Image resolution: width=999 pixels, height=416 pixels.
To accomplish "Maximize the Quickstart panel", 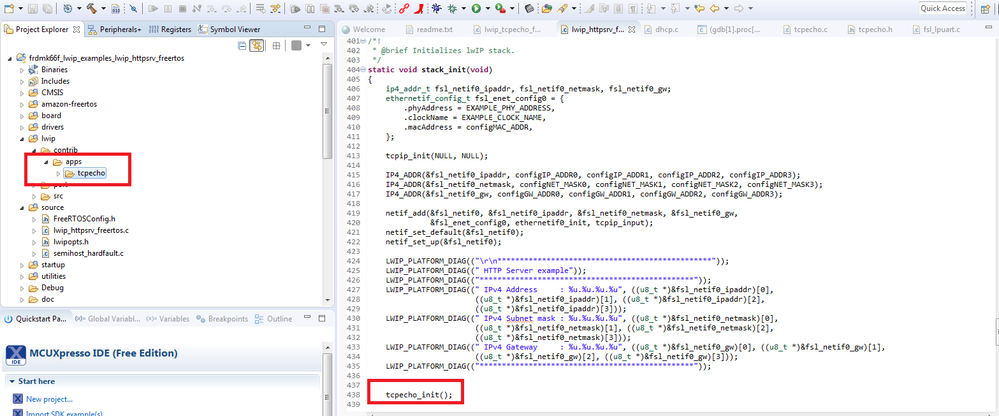I will coord(322,319).
